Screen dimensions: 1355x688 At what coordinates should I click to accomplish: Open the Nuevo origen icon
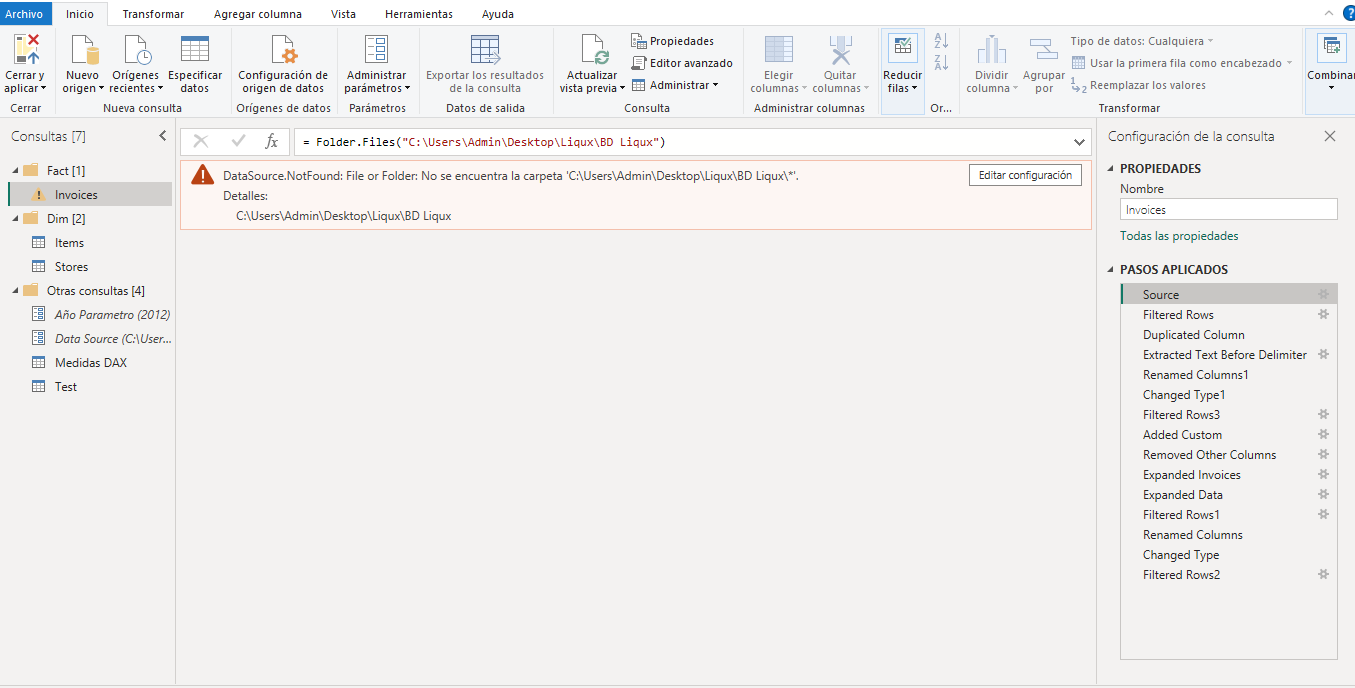coord(84,50)
